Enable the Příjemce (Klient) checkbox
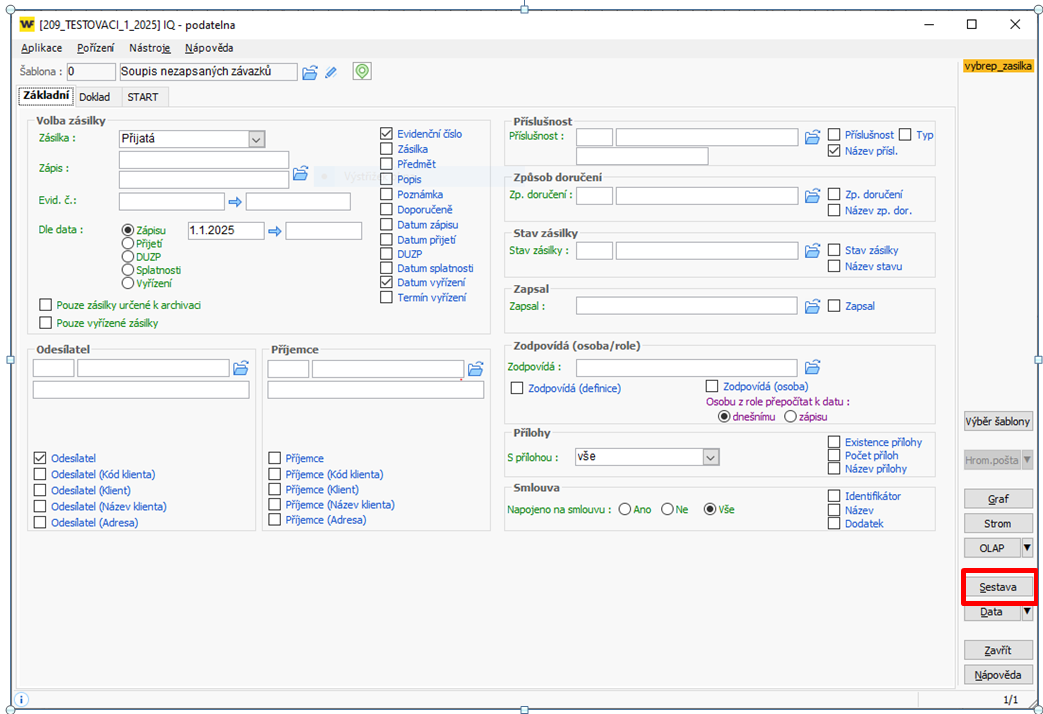The image size is (1043, 714). coord(275,489)
